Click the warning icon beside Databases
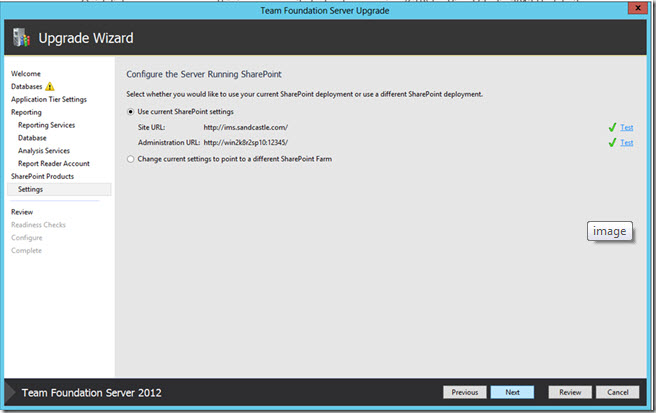 click(x=50, y=87)
